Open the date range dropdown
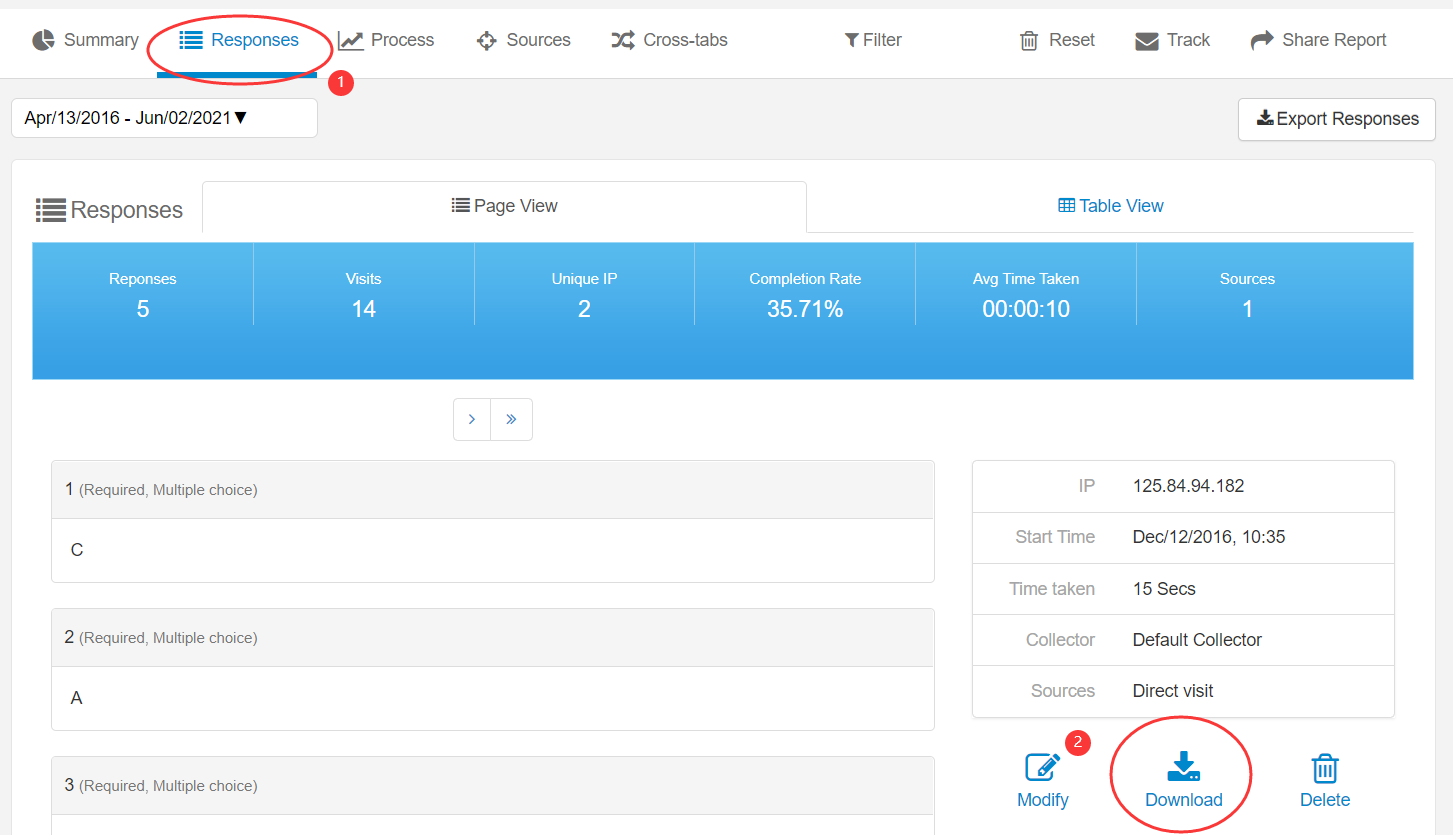 (x=164, y=118)
